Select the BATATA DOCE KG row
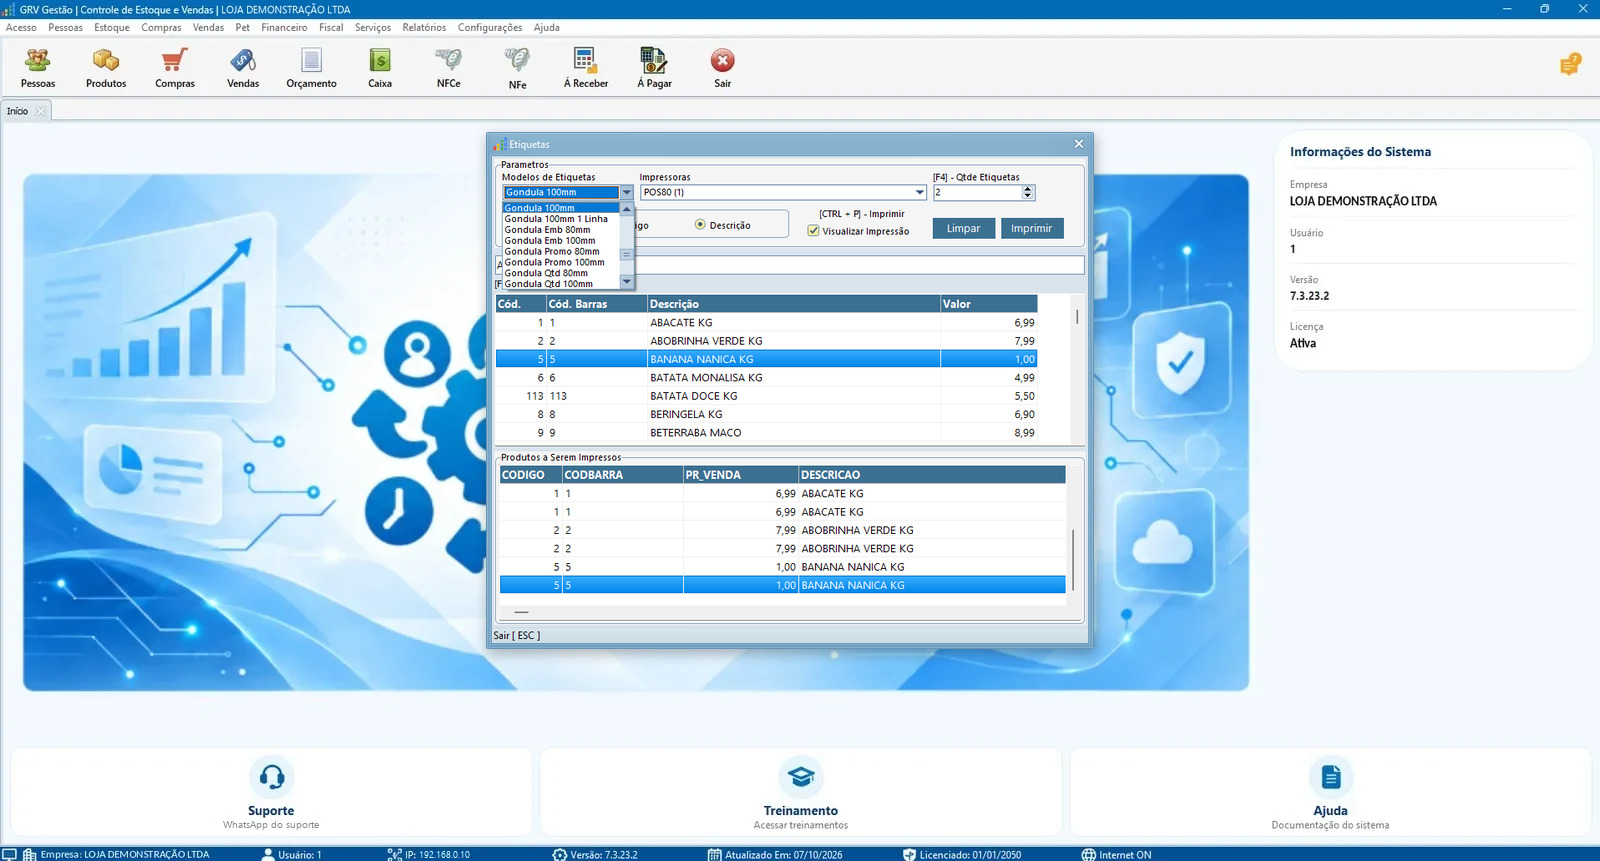This screenshot has height=861, width=1600. click(x=766, y=396)
